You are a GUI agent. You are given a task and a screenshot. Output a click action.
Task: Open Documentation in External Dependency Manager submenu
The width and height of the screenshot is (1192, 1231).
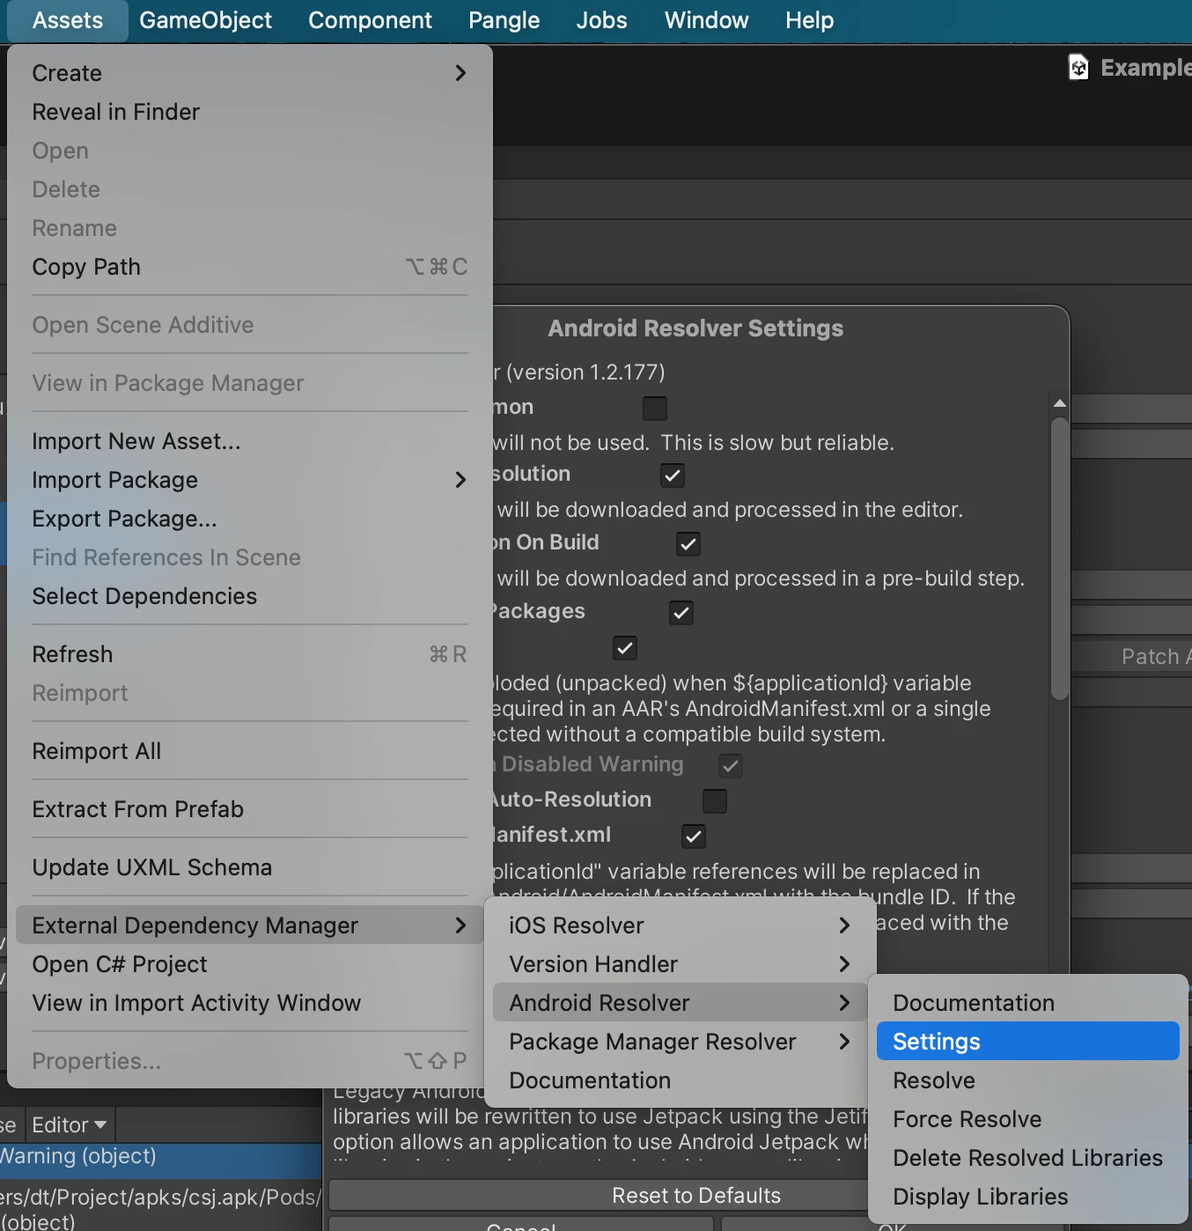(x=680, y=1080)
